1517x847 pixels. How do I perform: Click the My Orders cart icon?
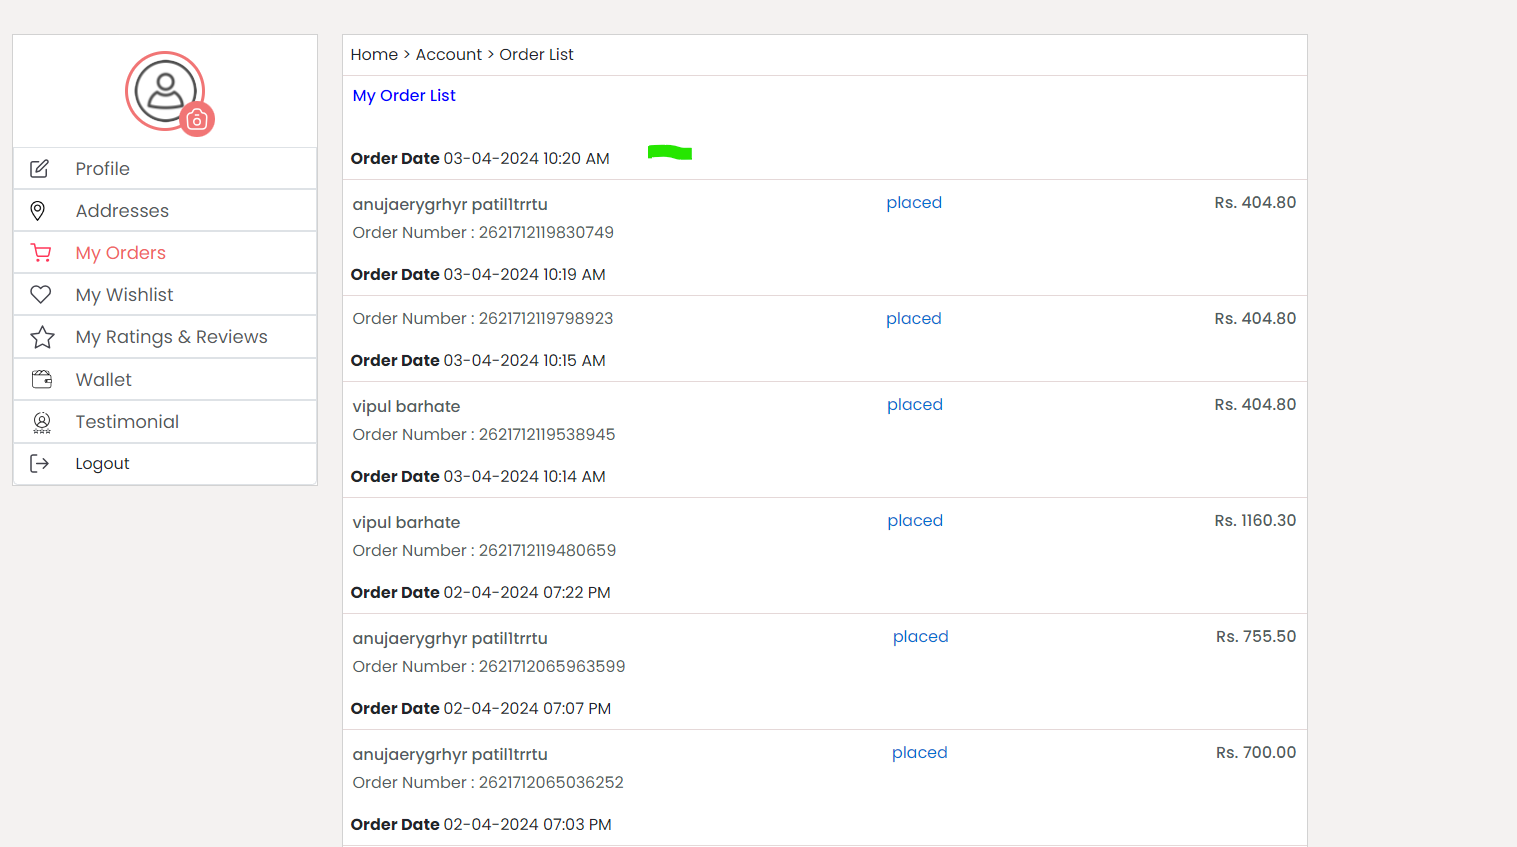point(41,253)
